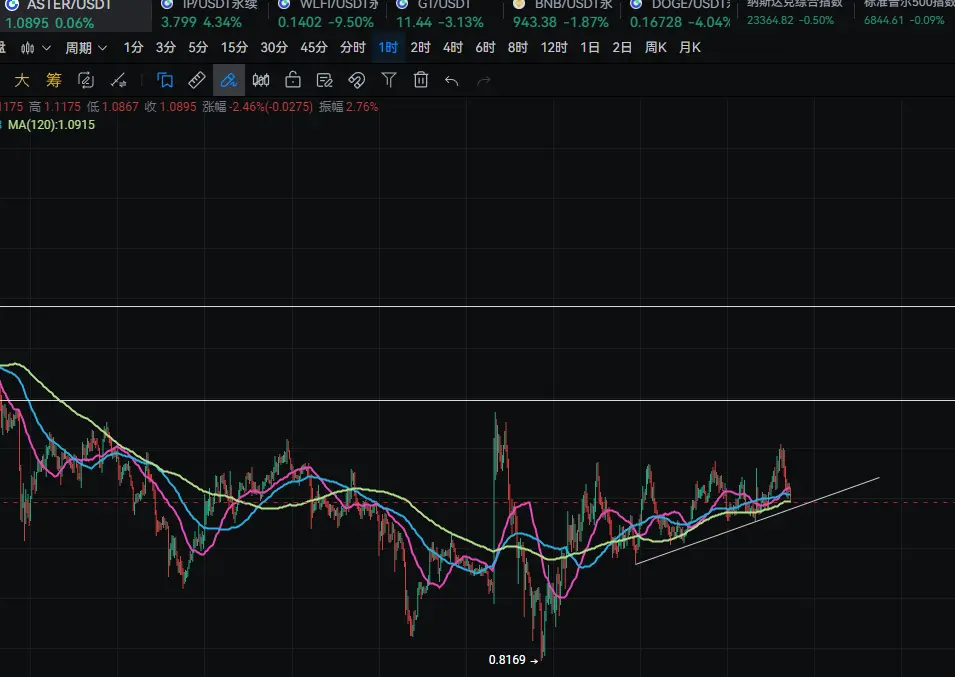
Task: Select the 1日 daily timeframe
Action: point(590,47)
